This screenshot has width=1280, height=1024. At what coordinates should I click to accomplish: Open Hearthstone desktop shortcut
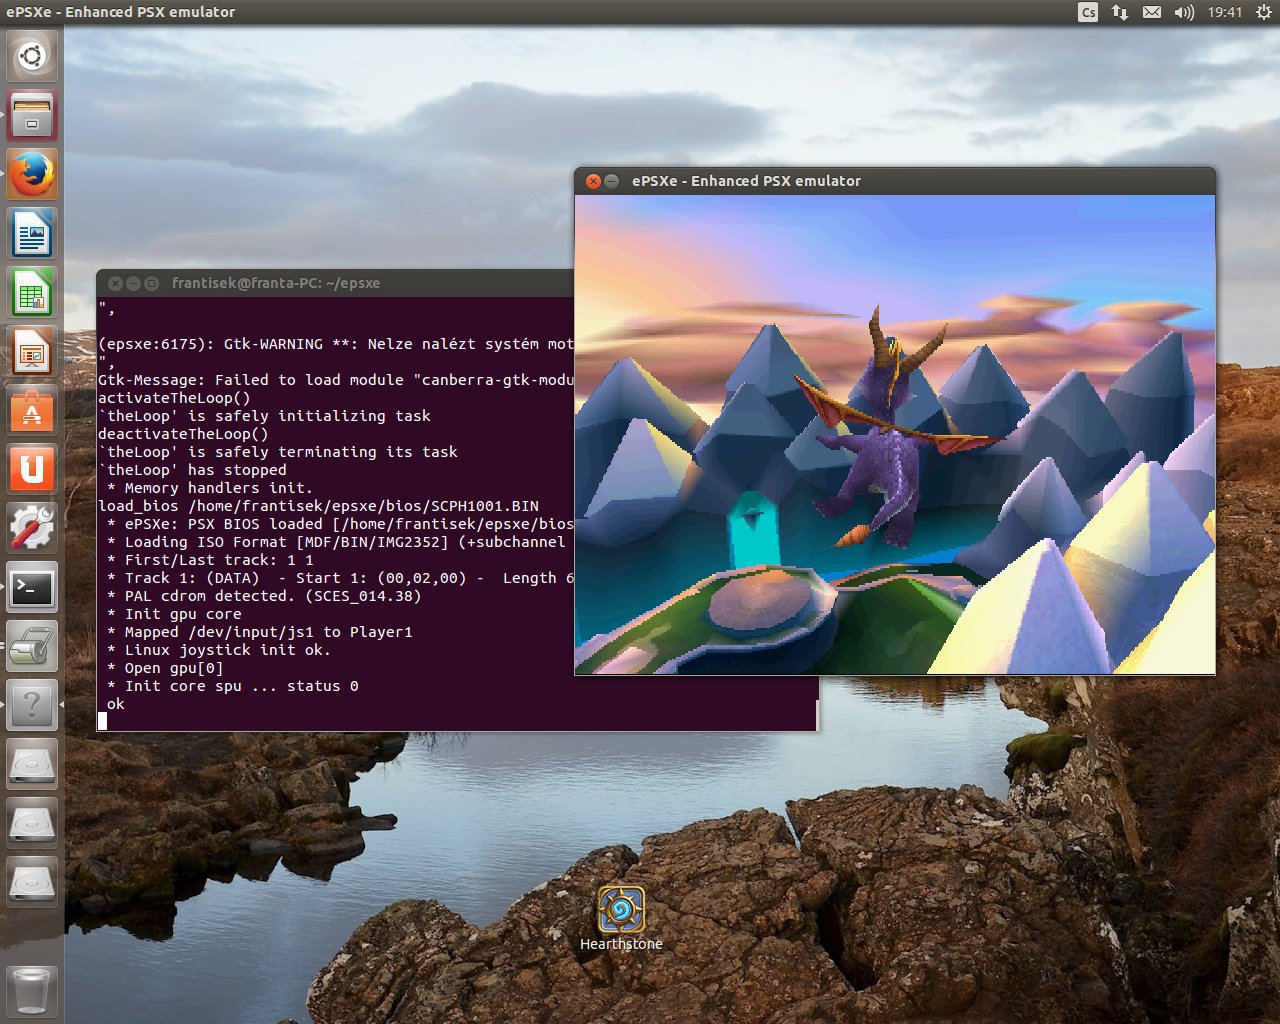621,918
